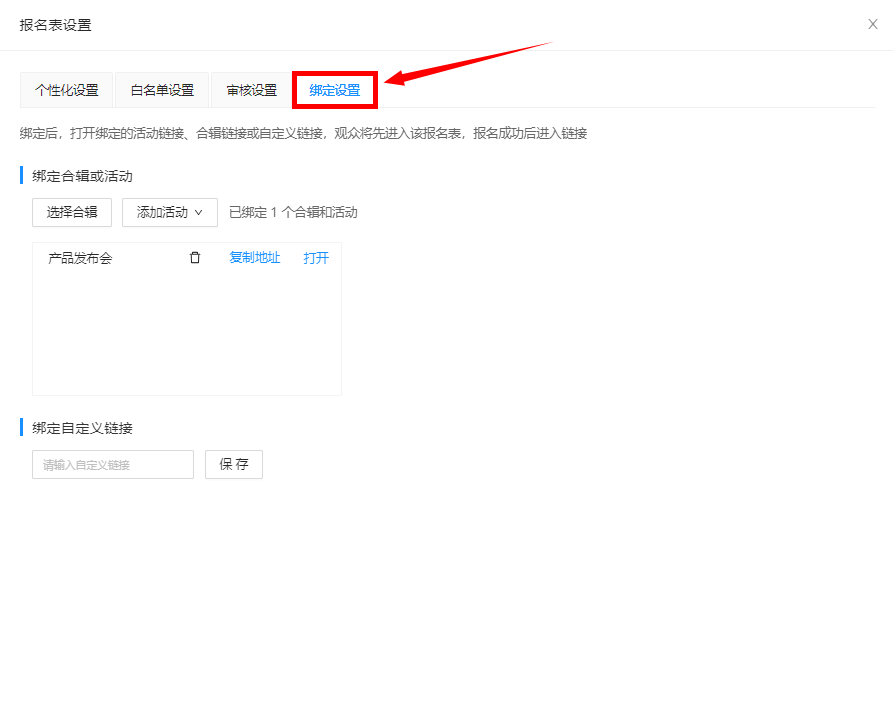Image resolution: width=893 pixels, height=702 pixels.
Task: Go to the 审核设置 tab
Action: pos(252,90)
